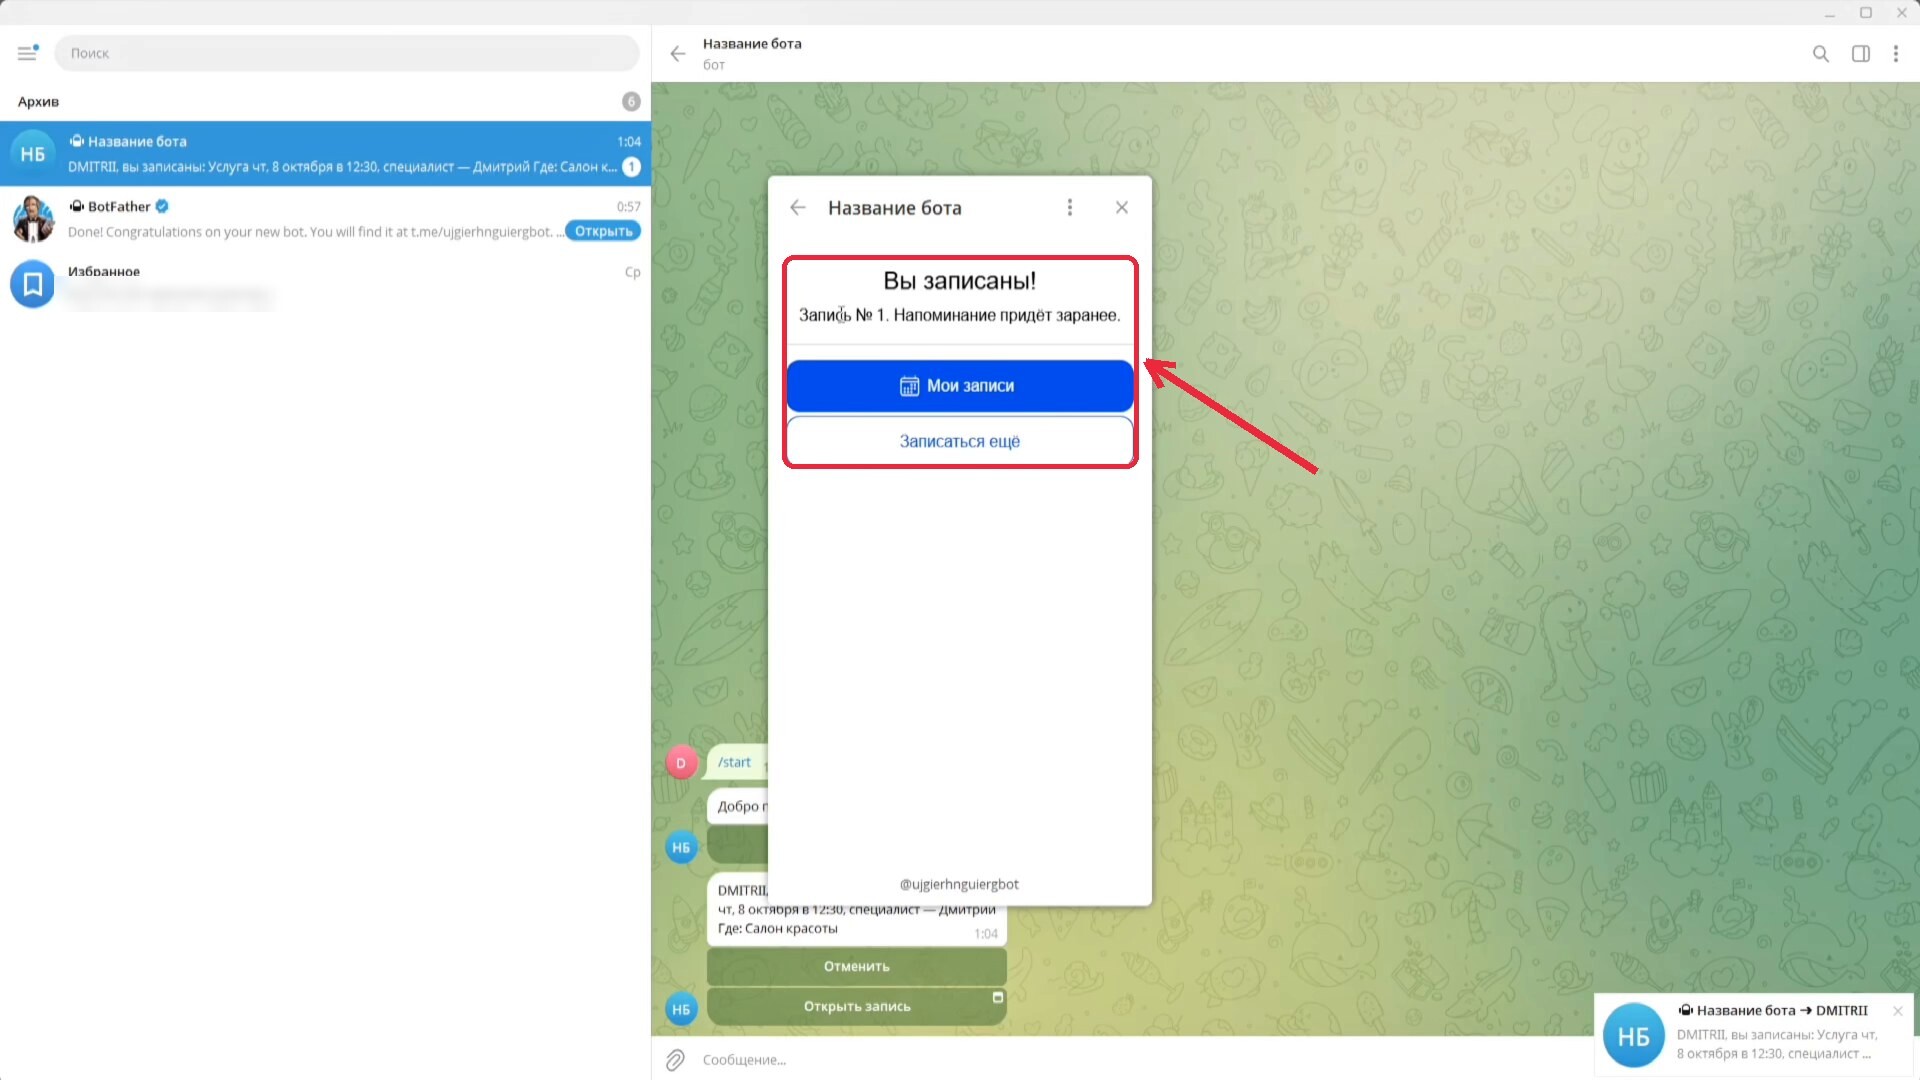Click the Открыть button in BotFather row
1920x1080 pixels.
coord(603,231)
